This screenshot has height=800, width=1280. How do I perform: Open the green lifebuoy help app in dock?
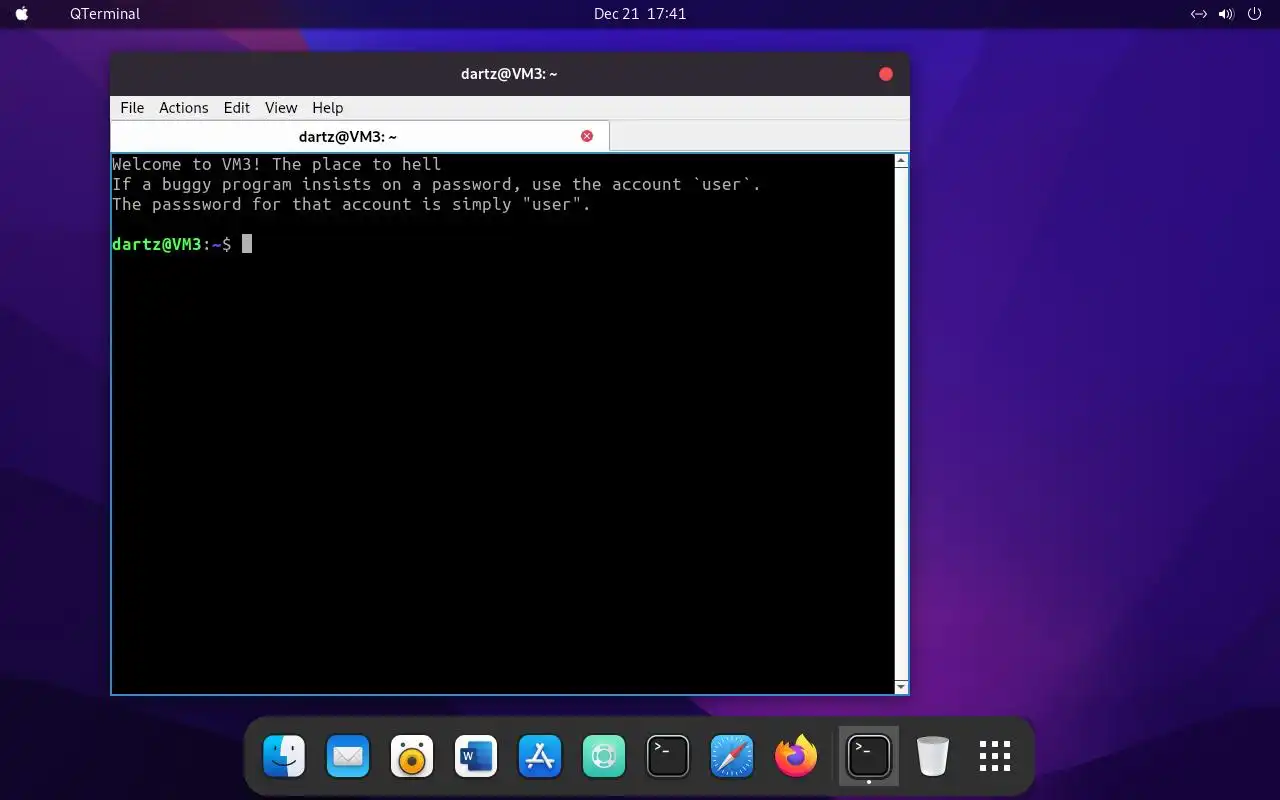pos(604,756)
